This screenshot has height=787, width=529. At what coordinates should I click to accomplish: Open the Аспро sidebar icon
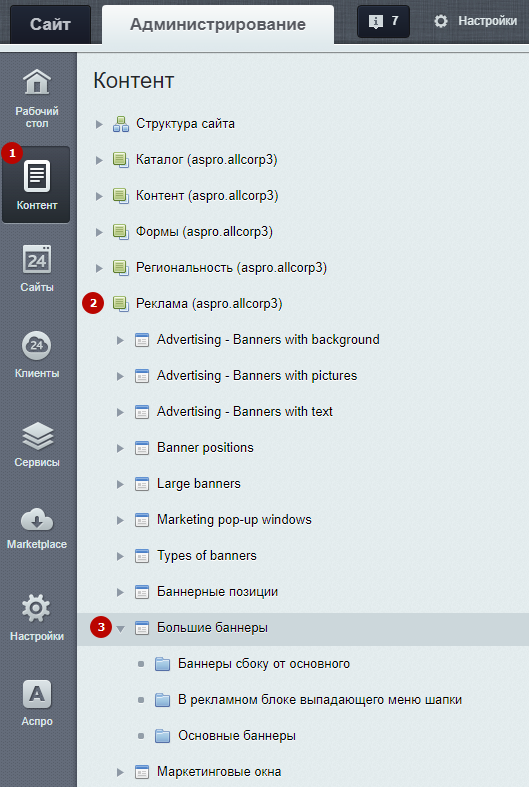pyautogui.click(x=37, y=694)
